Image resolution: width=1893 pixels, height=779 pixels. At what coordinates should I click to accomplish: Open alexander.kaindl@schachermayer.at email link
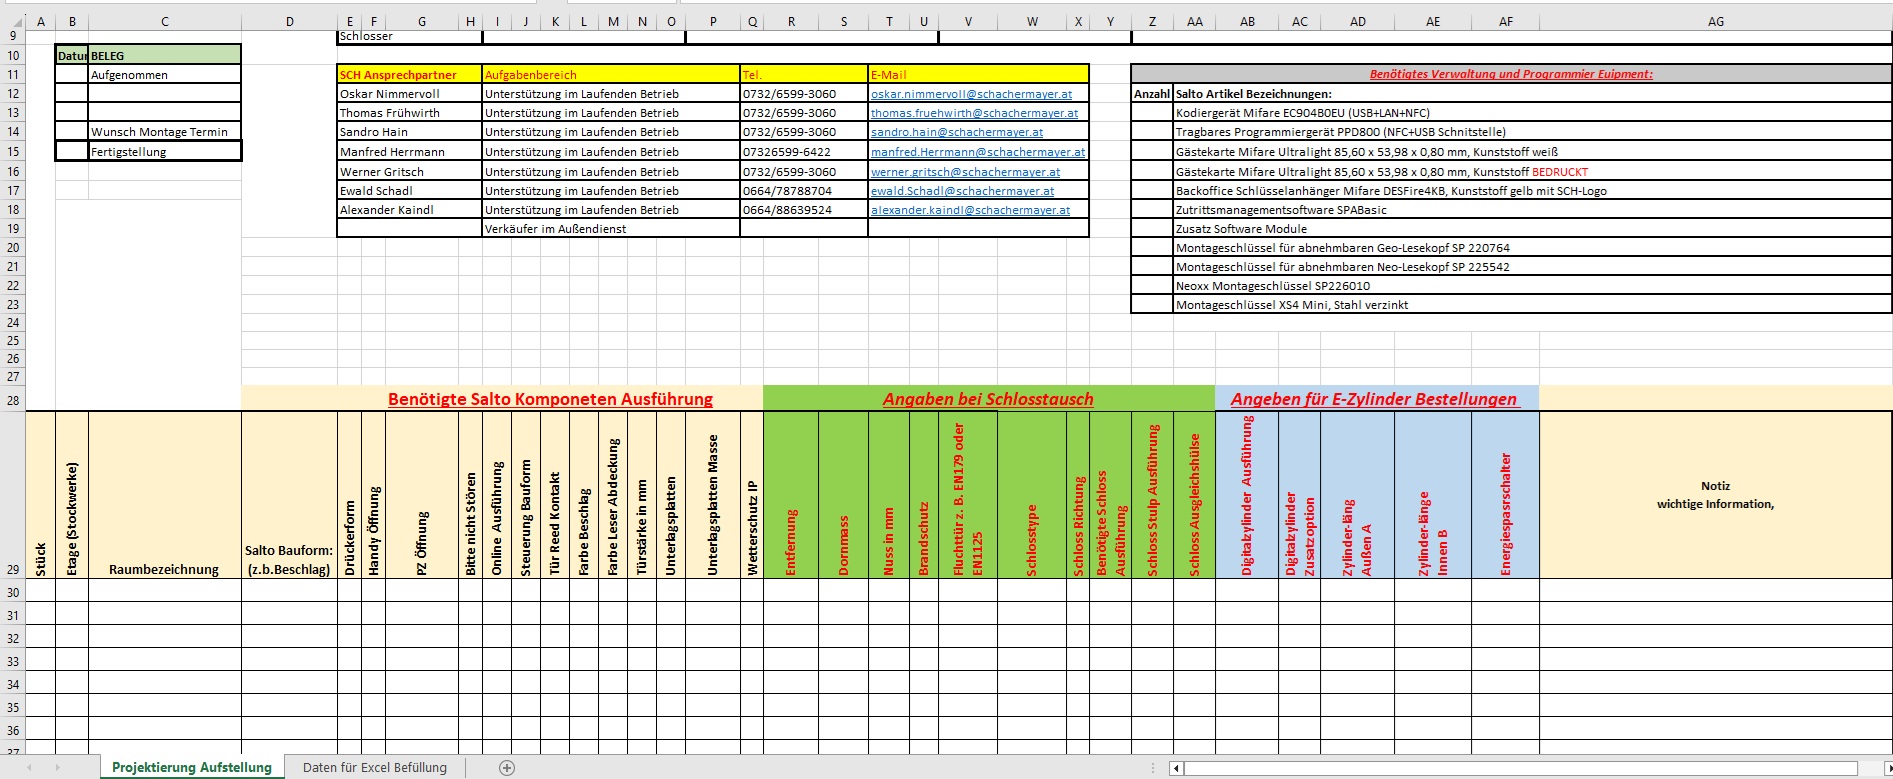pos(970,210)
